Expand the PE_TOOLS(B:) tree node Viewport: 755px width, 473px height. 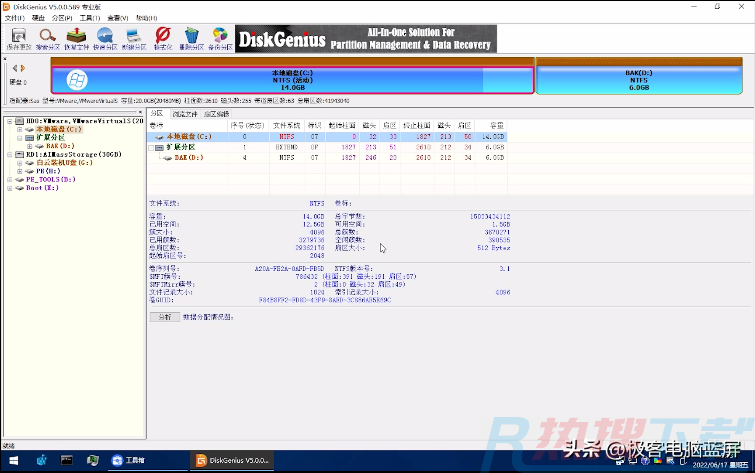[x=10, y=179]
